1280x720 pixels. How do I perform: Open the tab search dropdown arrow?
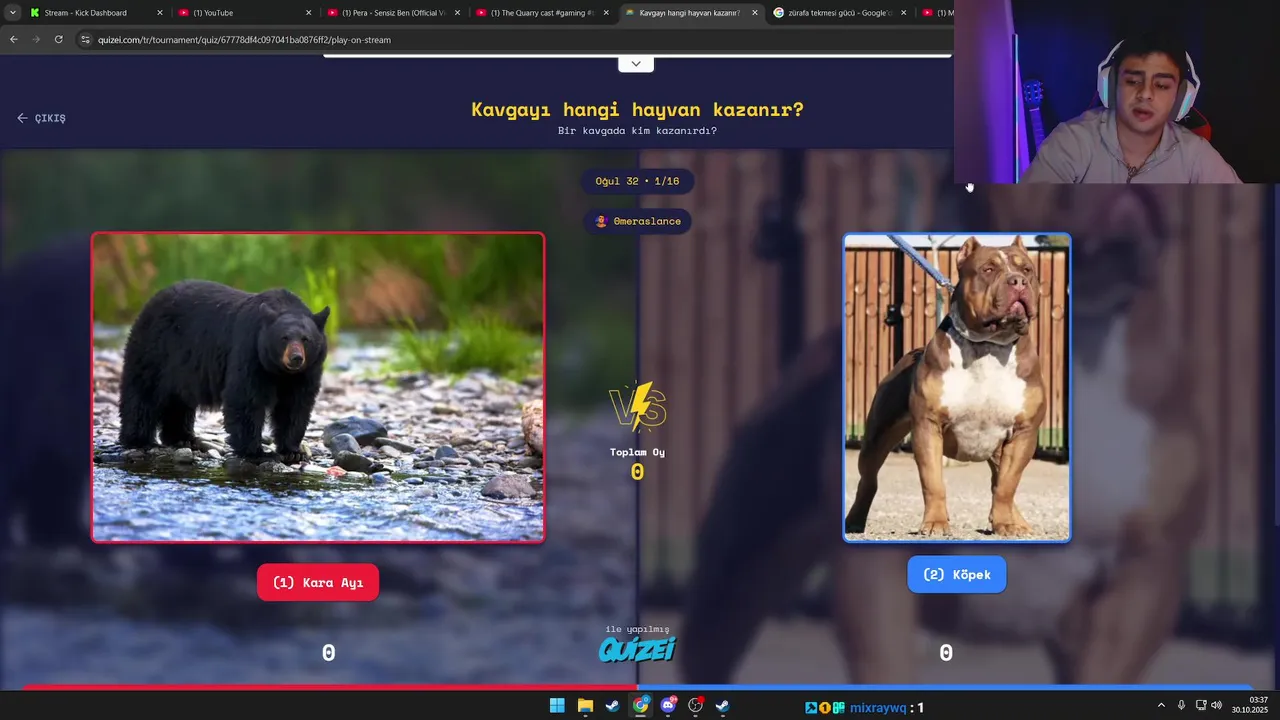(12, 13)
